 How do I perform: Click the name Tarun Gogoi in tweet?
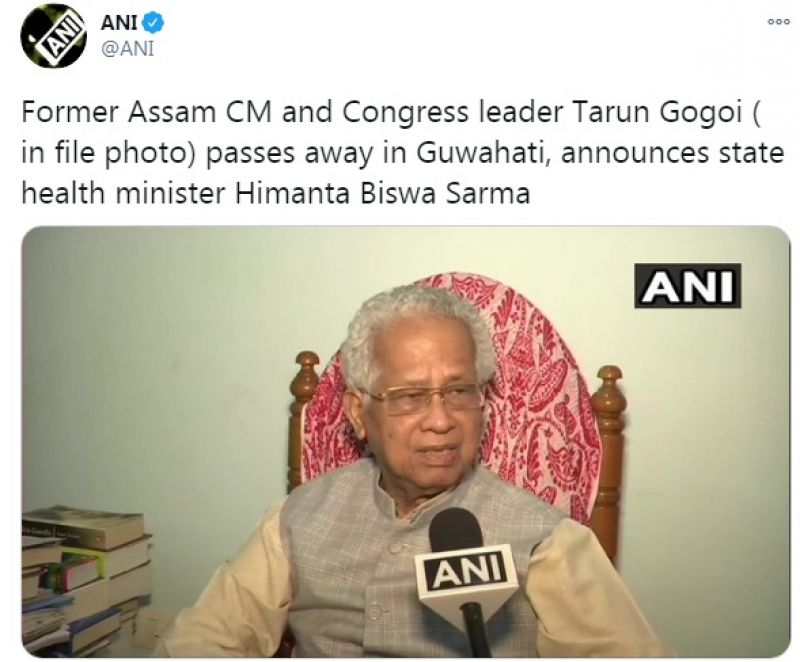pos(657,112)
